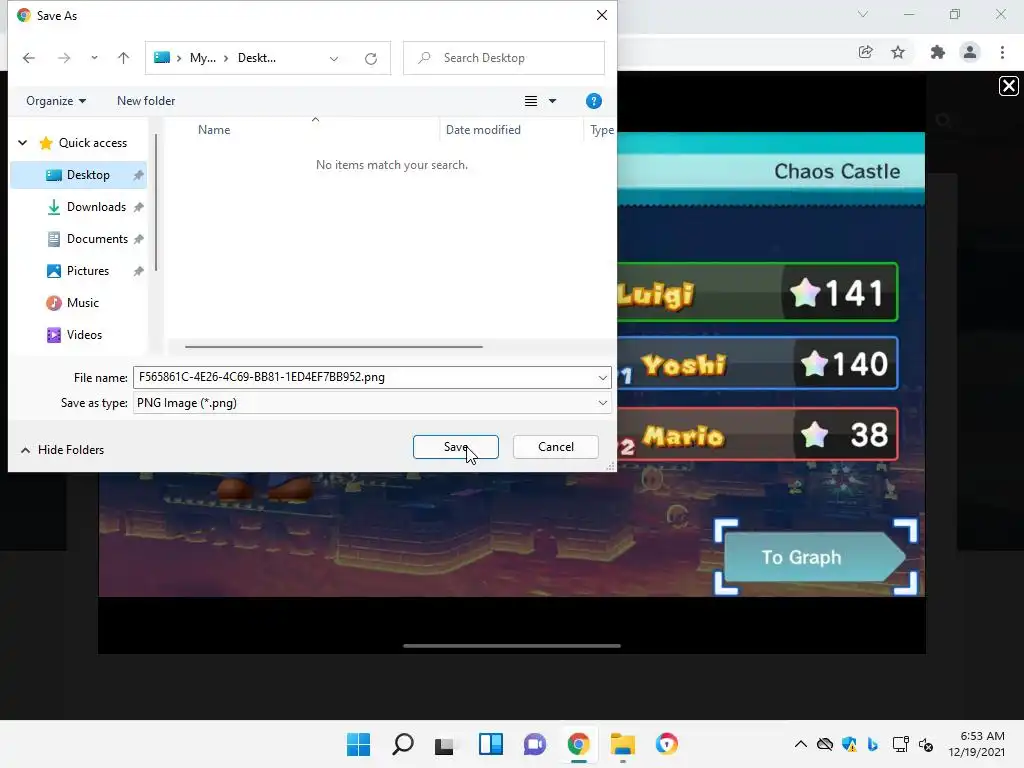Open Chrome three-dot menu
The width and height of the screenshot is (1024, 768).
[1002, 52]
